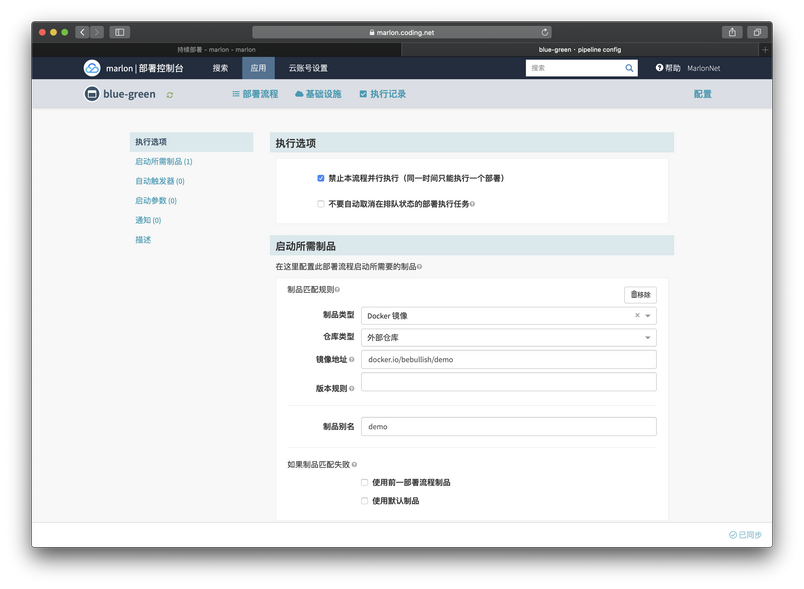The width and height of the screenshot is (804, 589).
Task: Click the Safari share icon
Action: click(x=732, y=32)
